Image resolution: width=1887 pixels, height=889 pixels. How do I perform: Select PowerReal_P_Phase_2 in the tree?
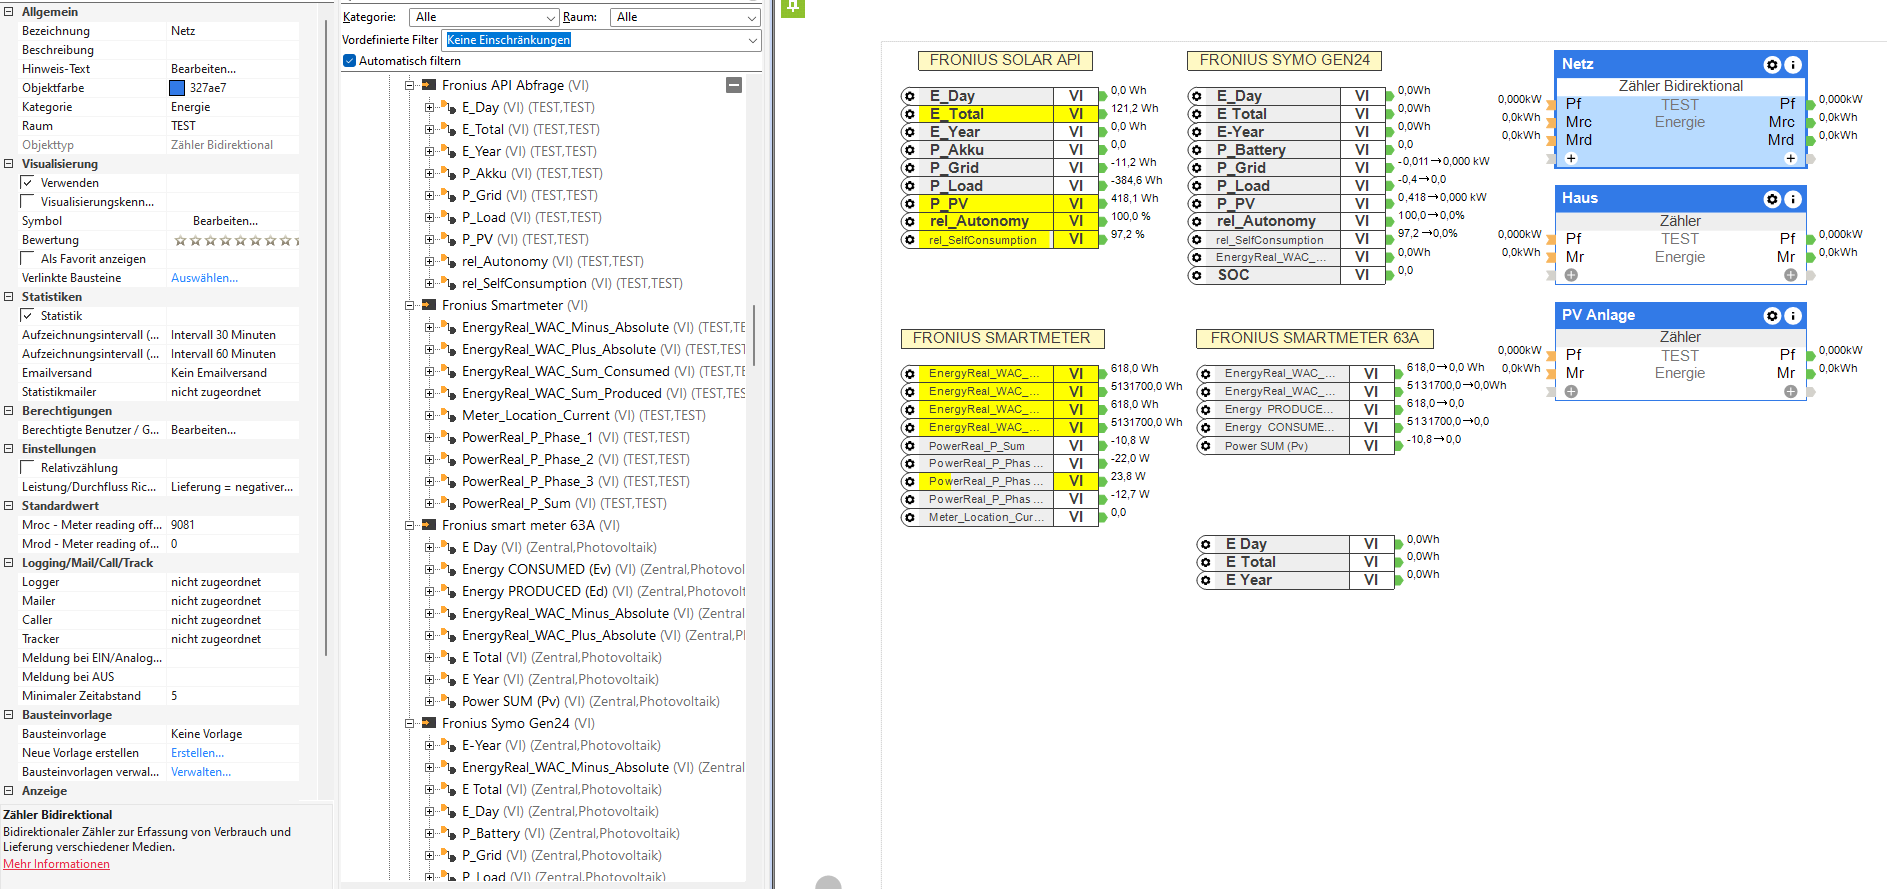(575, 460)
